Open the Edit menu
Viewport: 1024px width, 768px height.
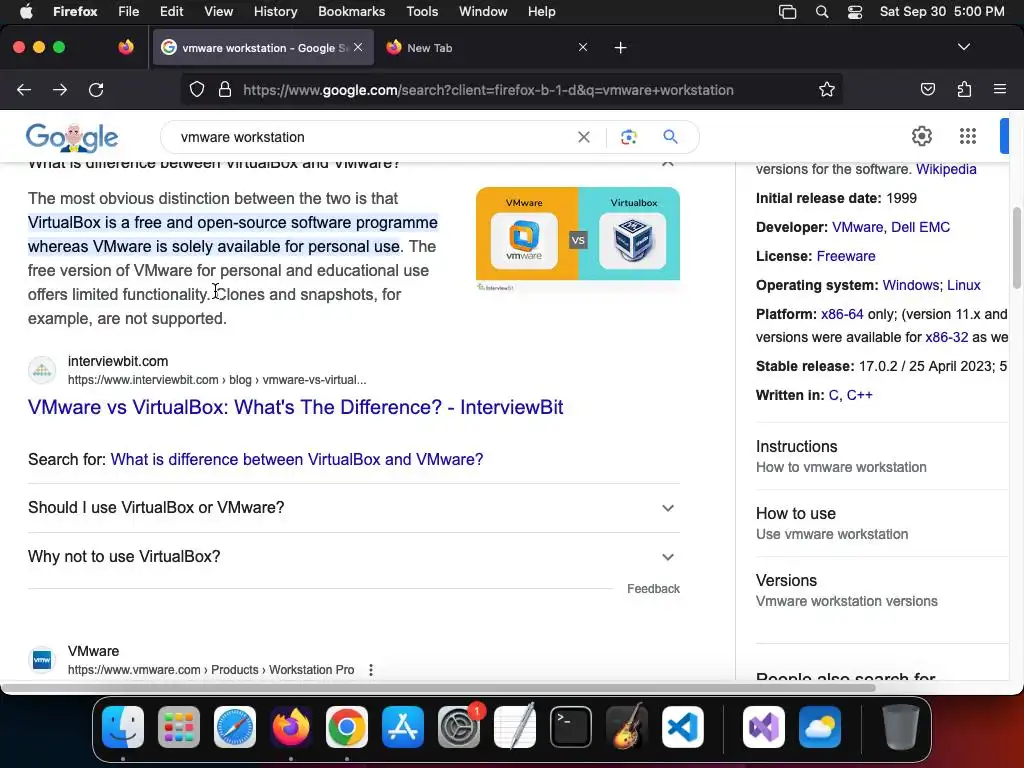pos(172,12)
